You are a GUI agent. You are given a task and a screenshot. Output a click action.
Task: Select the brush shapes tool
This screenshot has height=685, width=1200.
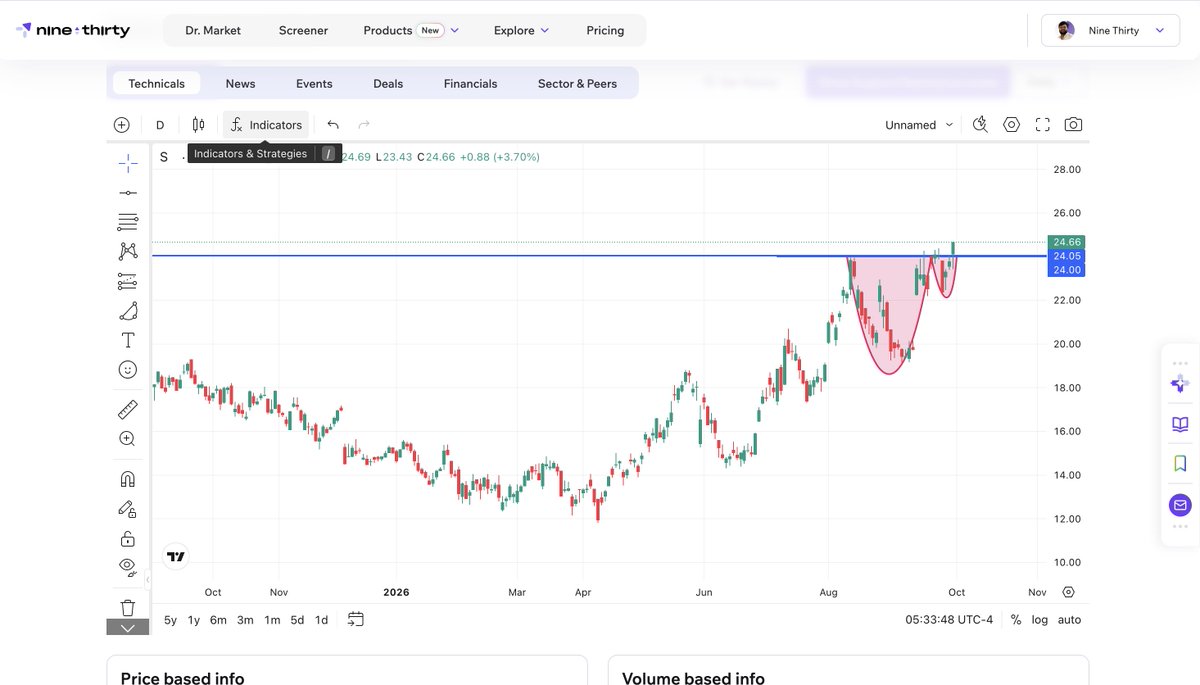[x=128, y=311]
